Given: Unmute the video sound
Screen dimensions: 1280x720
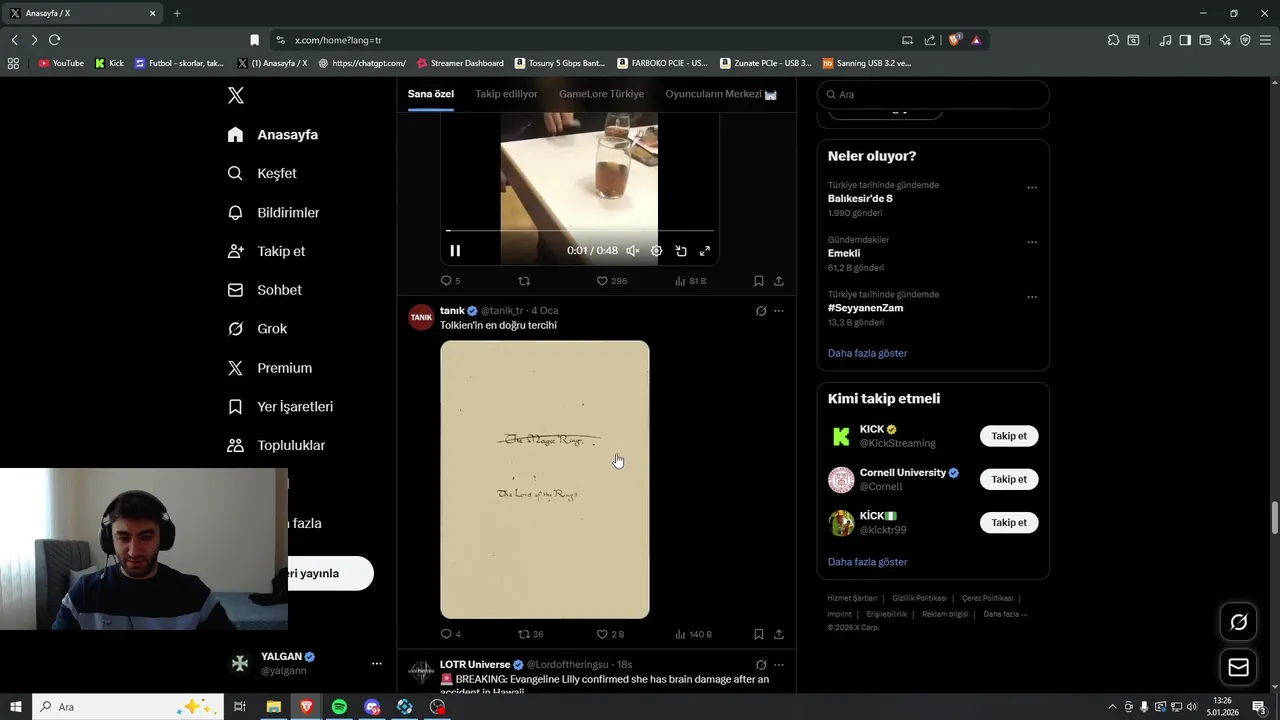Looking at the screenshot, I should click(x=632, y=251).
